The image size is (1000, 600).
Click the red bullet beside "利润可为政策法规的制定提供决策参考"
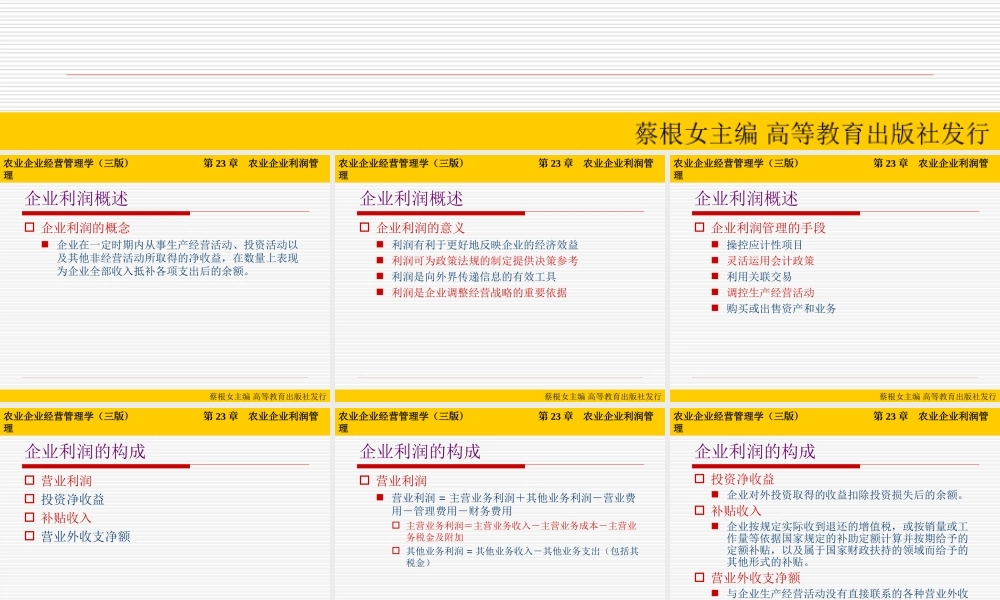(379, 260)
